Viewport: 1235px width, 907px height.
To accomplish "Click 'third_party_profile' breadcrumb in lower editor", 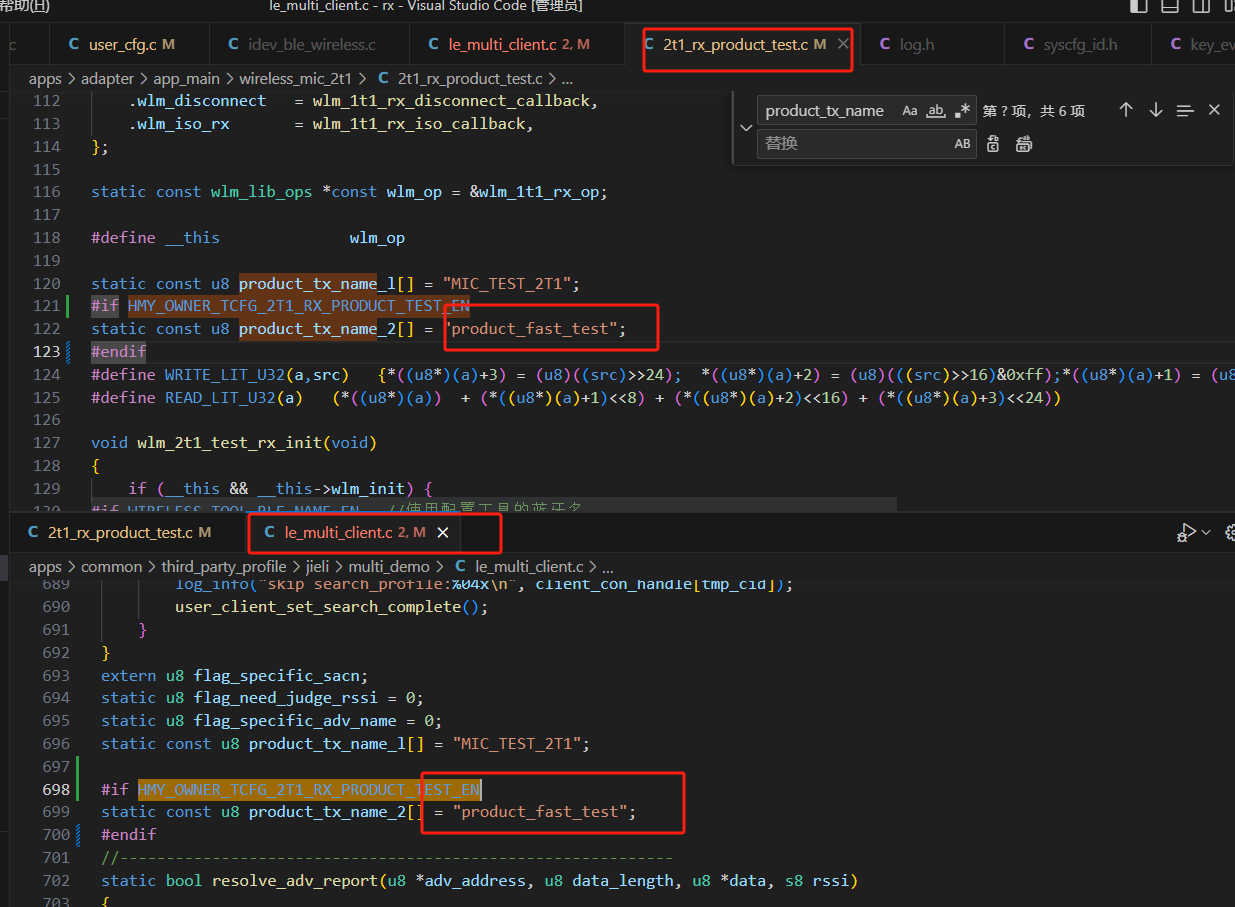I will 224,567.
